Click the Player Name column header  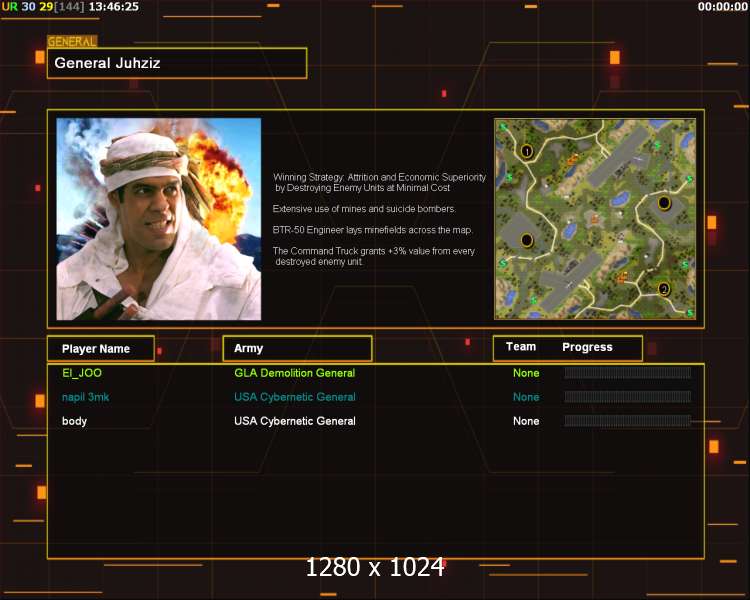coord(101,348)
